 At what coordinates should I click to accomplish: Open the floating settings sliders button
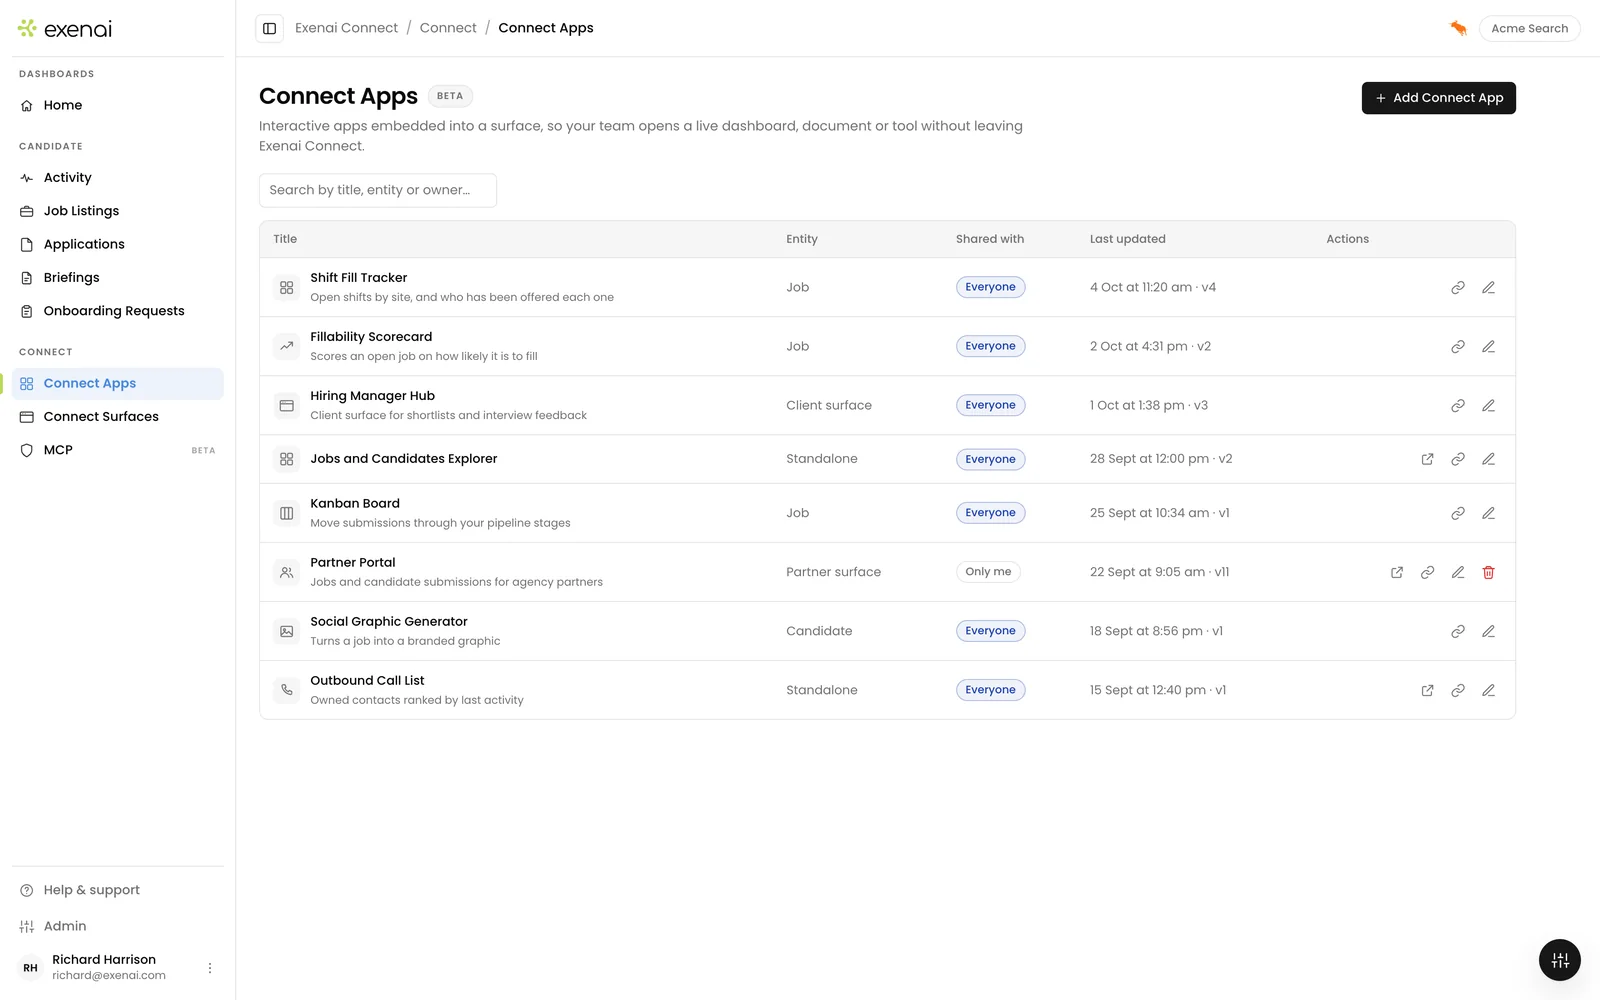1559,961
